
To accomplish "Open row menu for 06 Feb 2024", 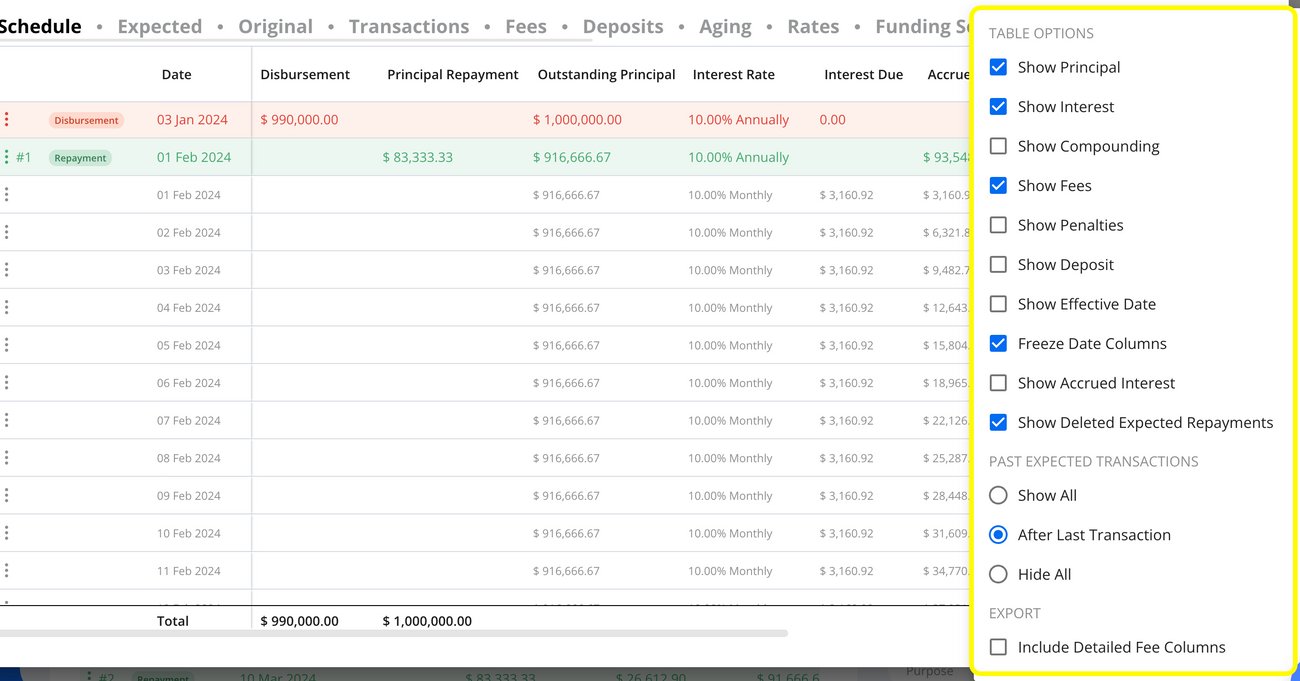I will tap(7, 382).
